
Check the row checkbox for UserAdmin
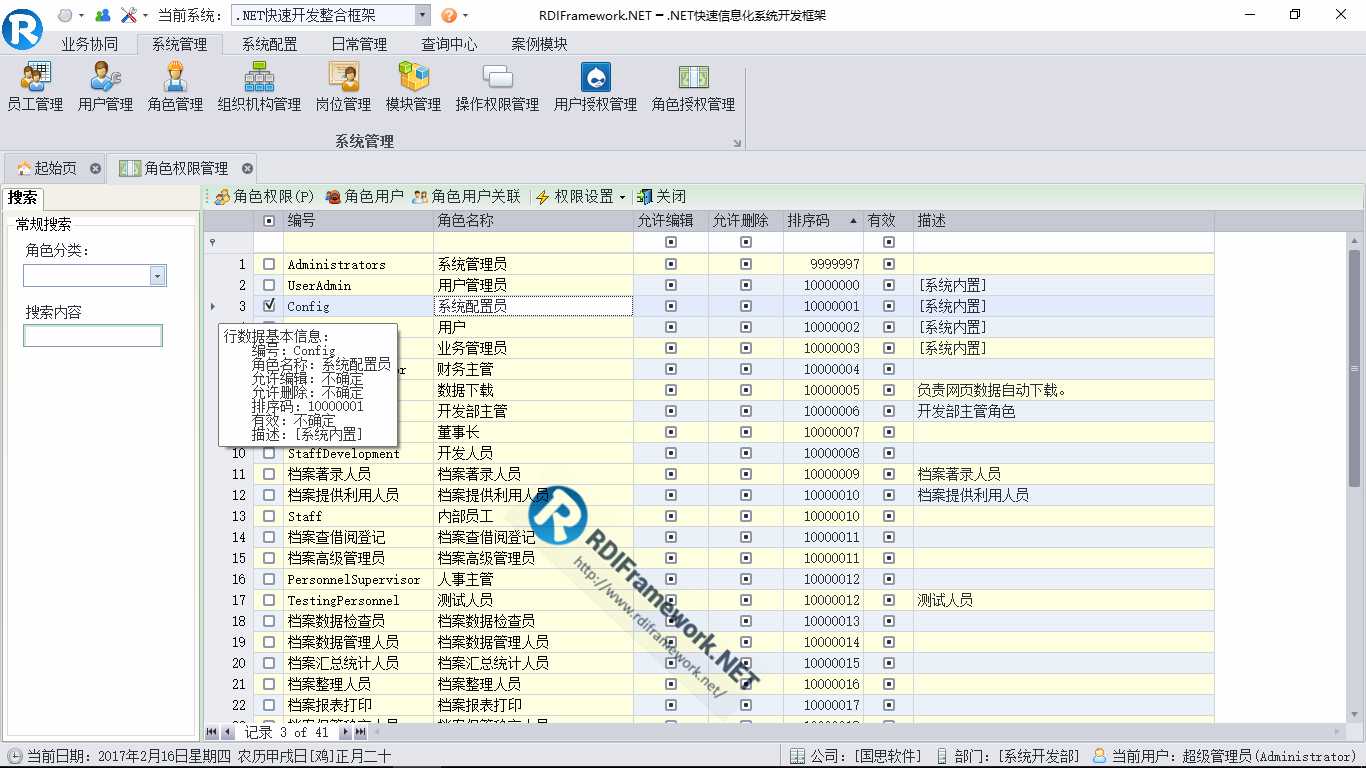268,286
